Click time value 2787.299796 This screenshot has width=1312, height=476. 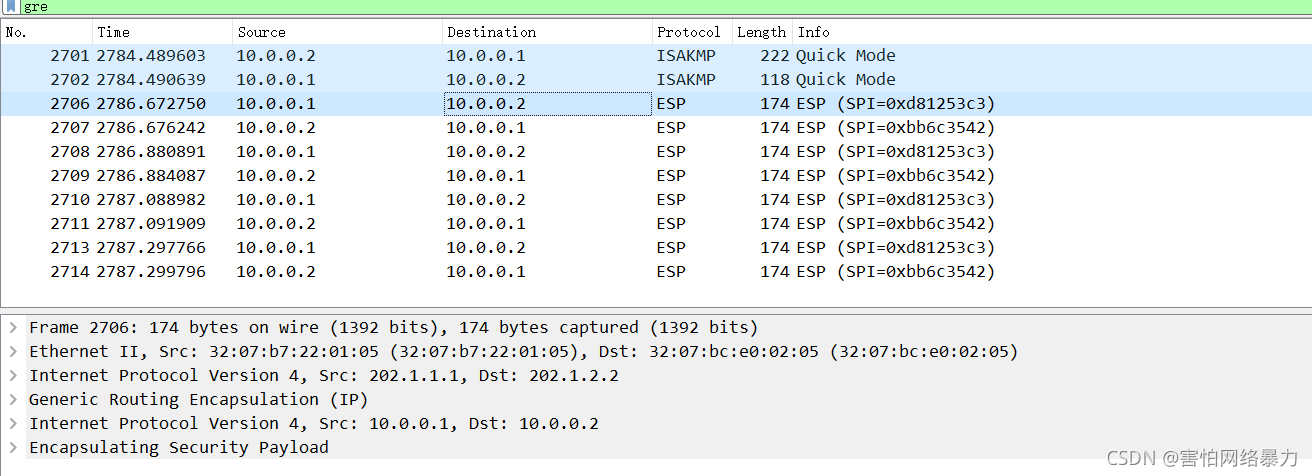point(151,272)
